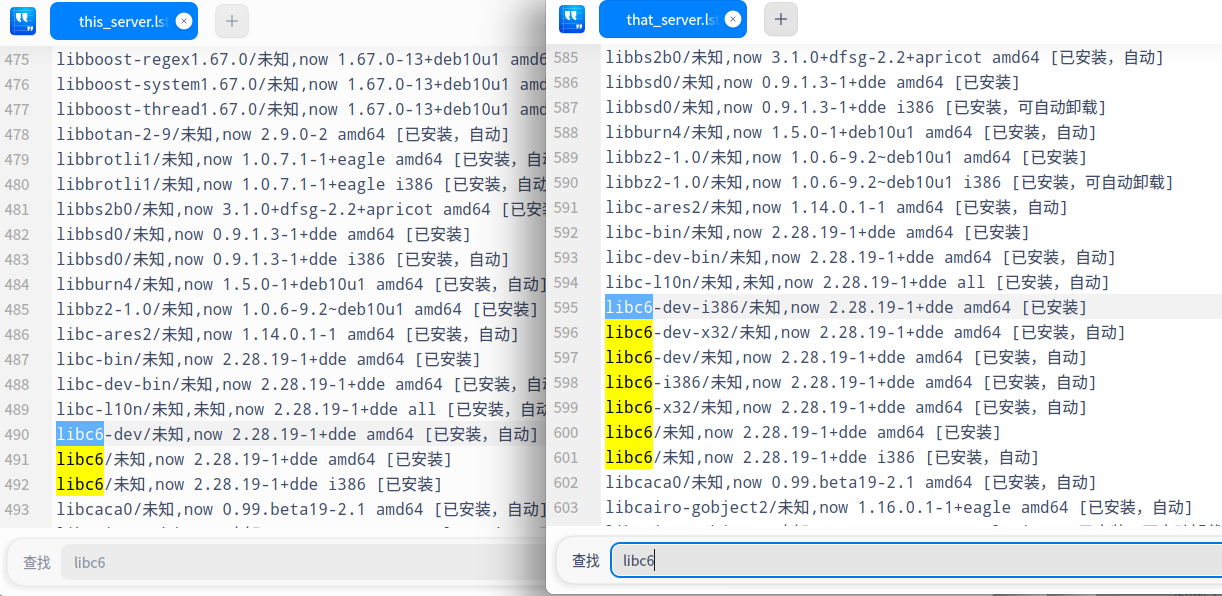Click line 591 libc-ares2 in right window
The image size is (1222, 596).
pos(837,207)
